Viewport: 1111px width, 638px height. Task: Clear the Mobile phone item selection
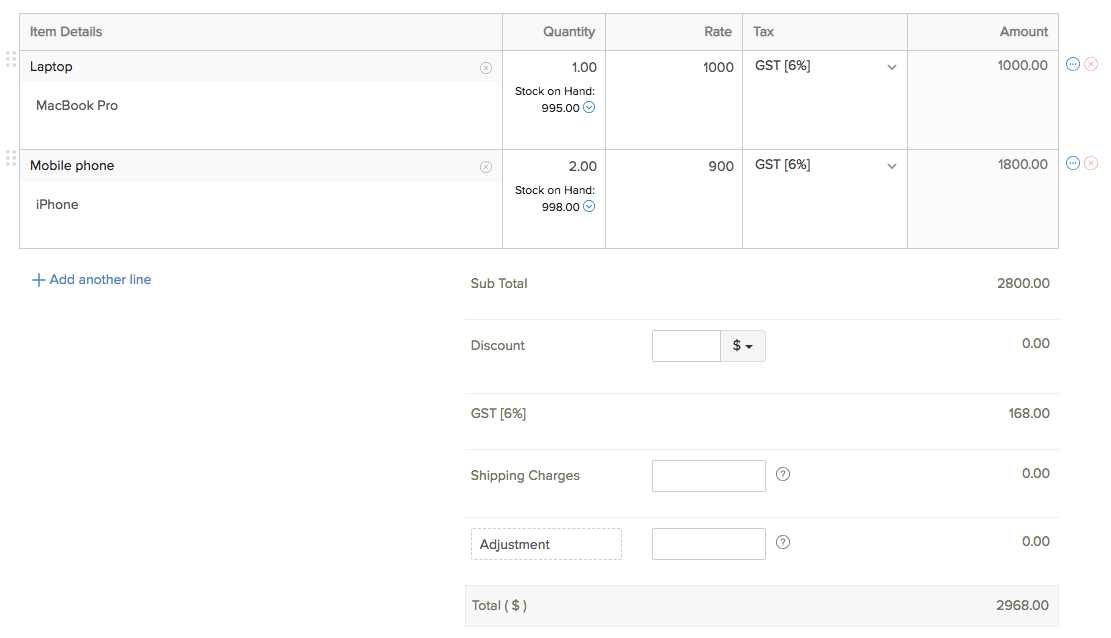(486, 167)
